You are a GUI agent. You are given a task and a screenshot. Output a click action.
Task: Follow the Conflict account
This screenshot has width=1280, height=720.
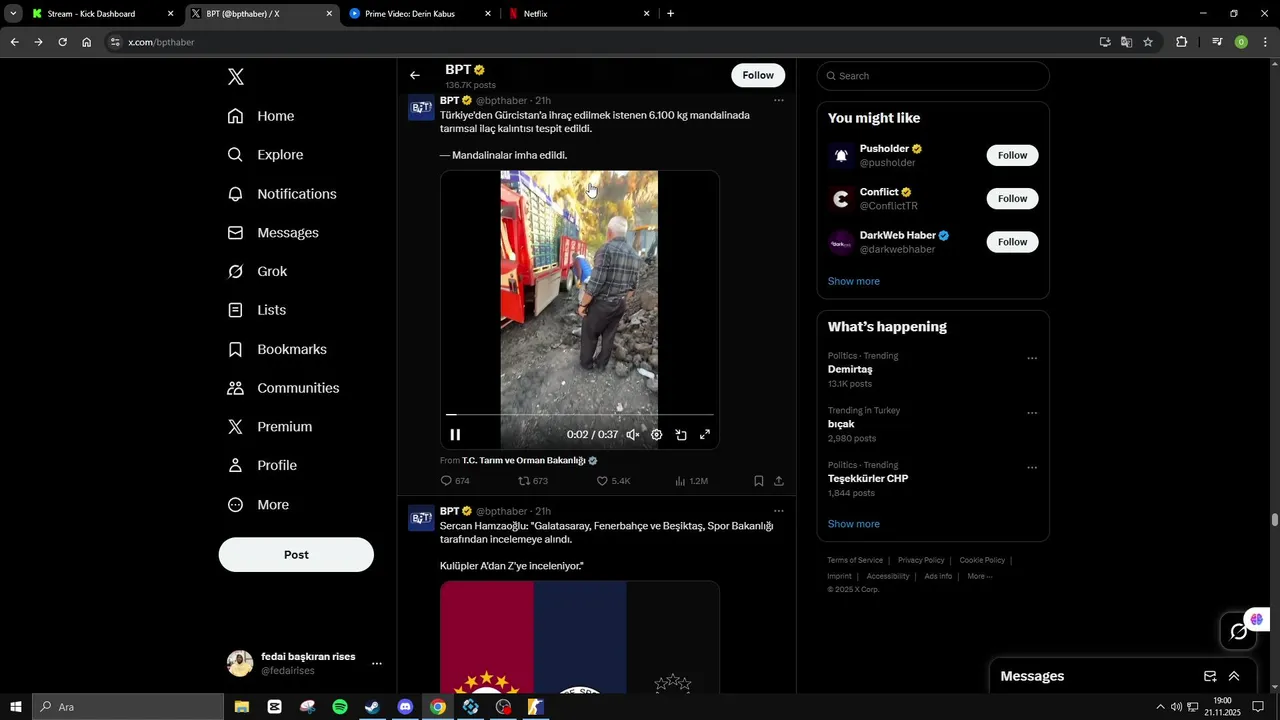pyautogui.click(x=1012, y=198)
